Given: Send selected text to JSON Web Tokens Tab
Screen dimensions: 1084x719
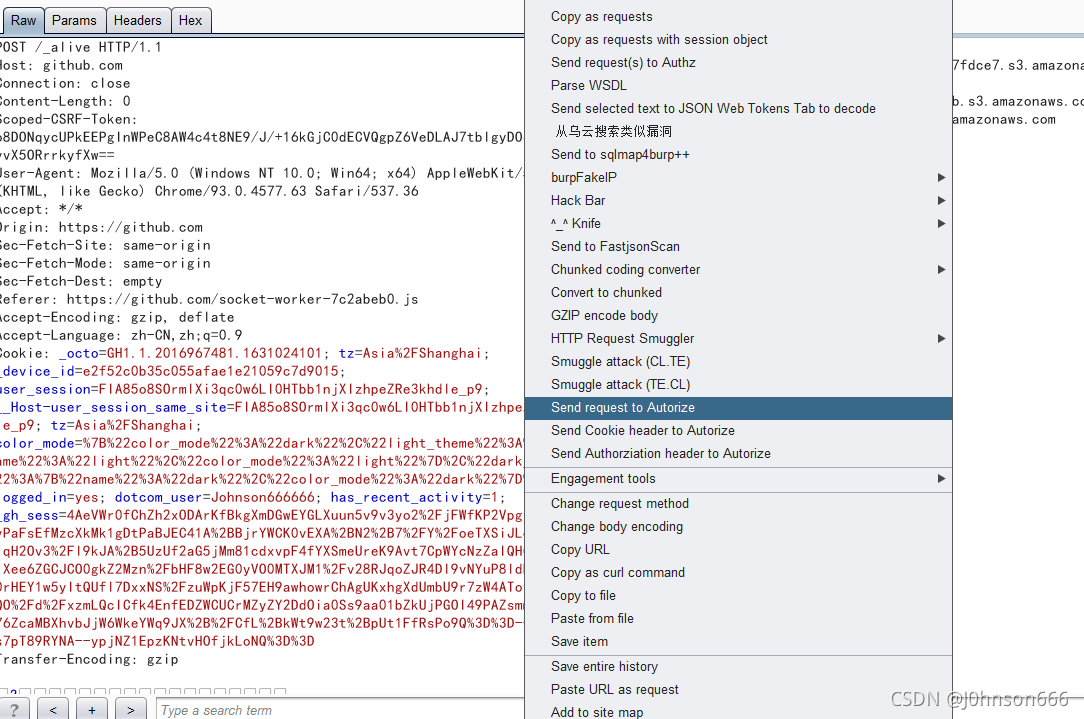Looking at the screenshot, I should (x=738, y=109).
